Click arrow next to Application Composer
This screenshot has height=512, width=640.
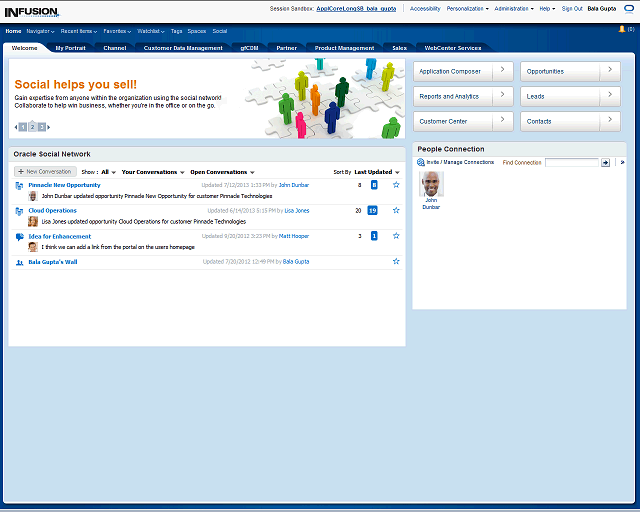pyautogui.click(x=501, y=71)
